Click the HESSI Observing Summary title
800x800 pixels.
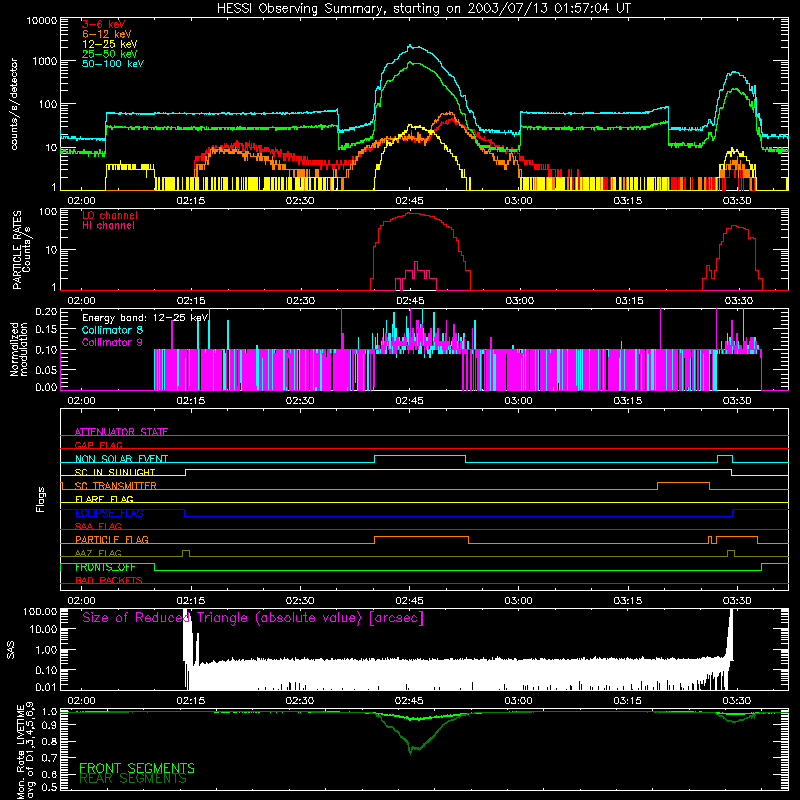[424, 9]
